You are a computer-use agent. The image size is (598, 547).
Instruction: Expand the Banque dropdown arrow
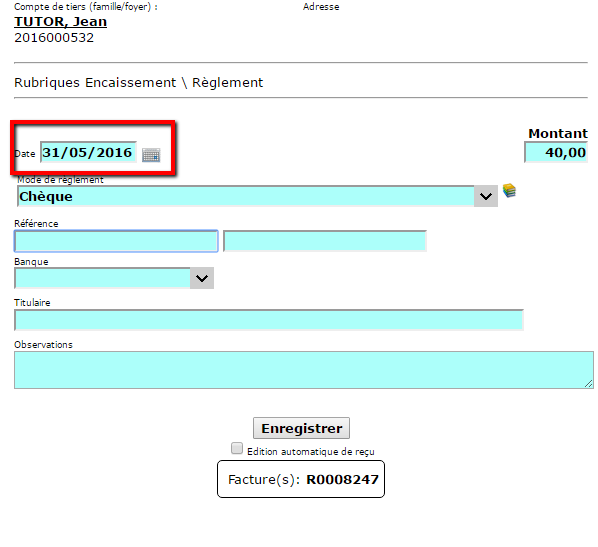[x=202, y=278]
